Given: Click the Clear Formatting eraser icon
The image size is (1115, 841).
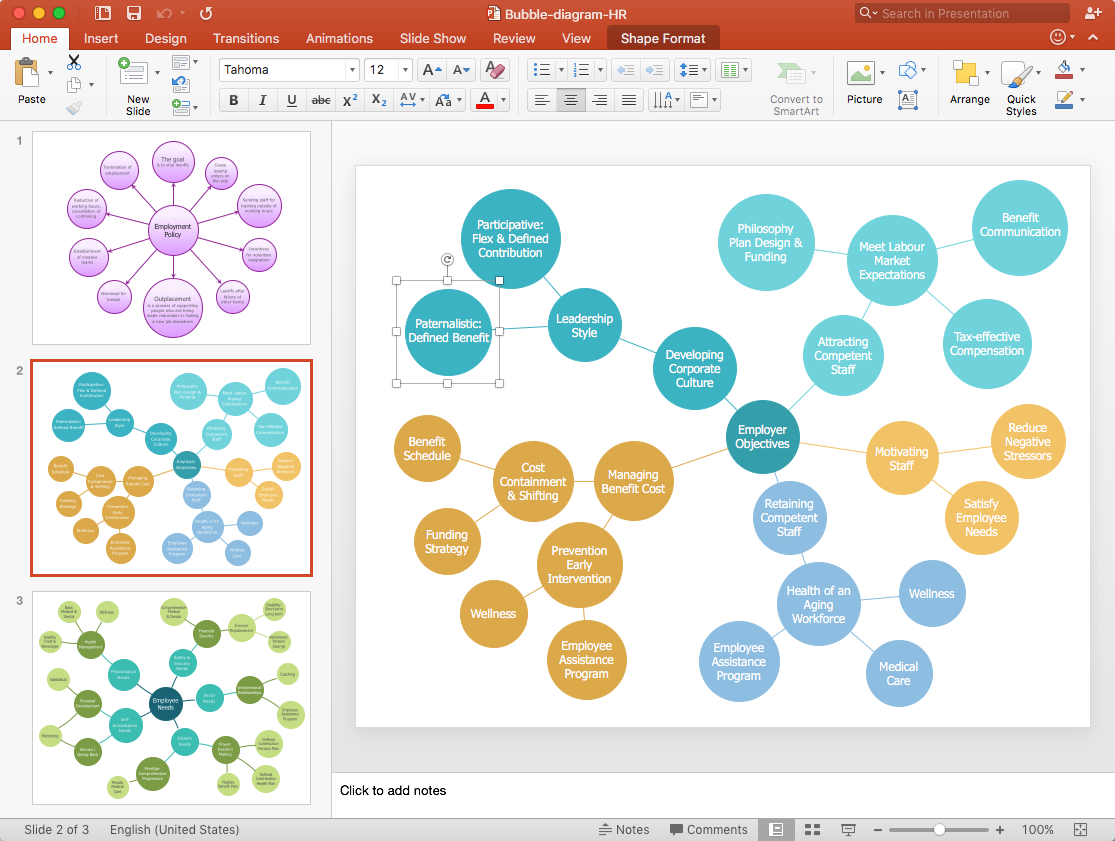Looking at the screenshot, I should tap(494, 70).
